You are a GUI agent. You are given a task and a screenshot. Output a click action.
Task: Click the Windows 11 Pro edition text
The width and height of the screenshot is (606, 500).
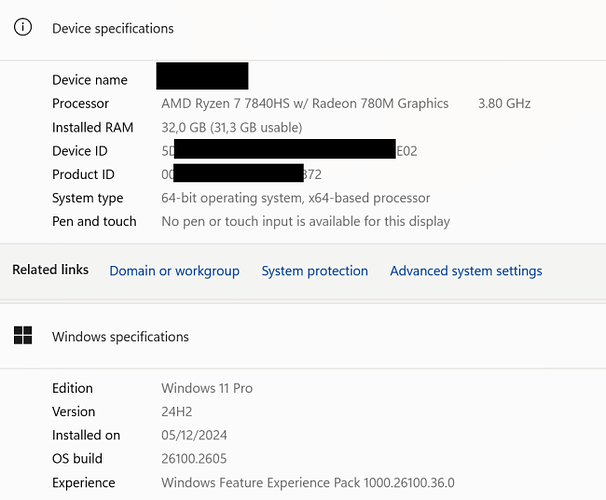click(207, 388)
